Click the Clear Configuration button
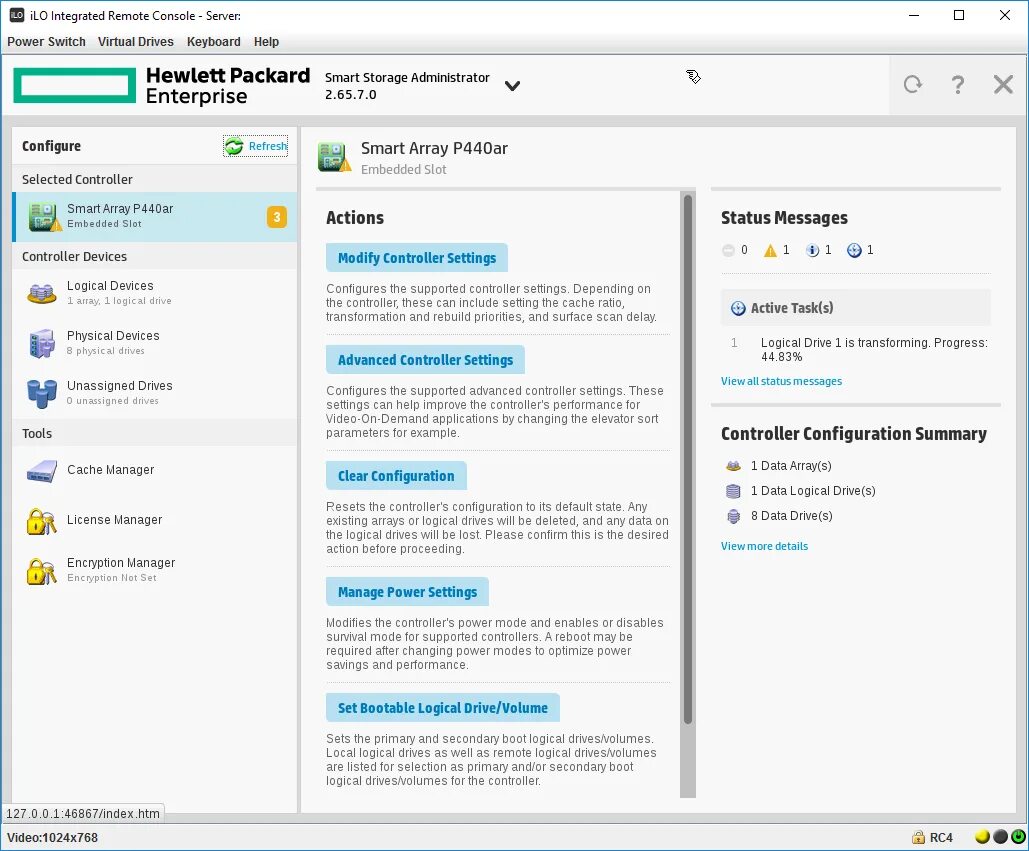The height and width of the screenshot is (851, 1029). (x=396, y=476)
